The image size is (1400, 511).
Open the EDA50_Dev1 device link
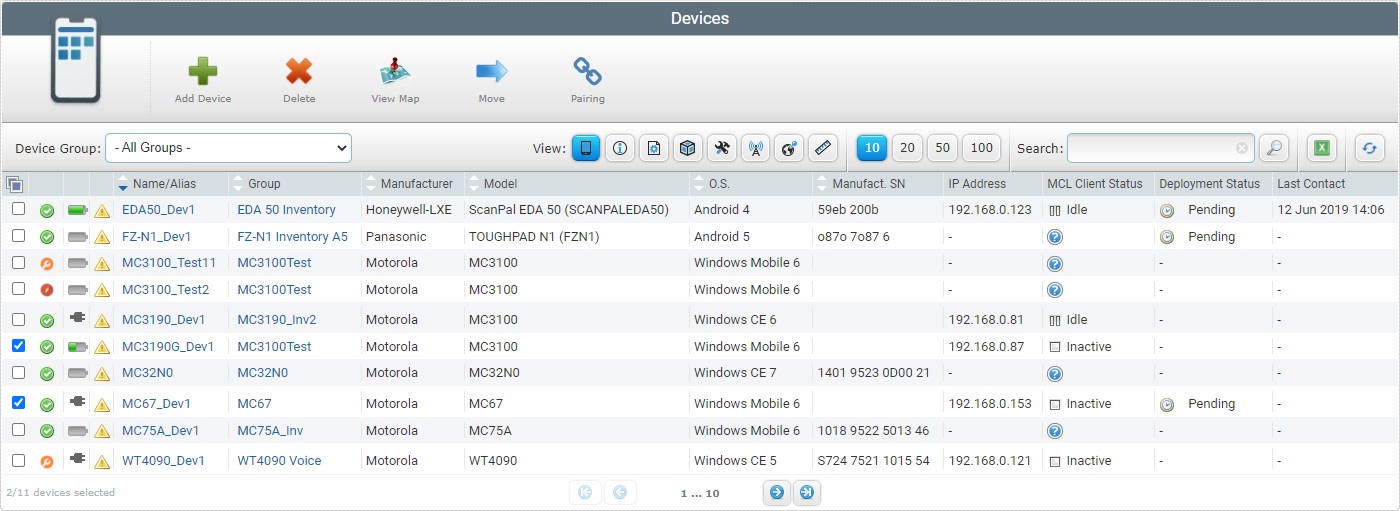click(158, 210)
